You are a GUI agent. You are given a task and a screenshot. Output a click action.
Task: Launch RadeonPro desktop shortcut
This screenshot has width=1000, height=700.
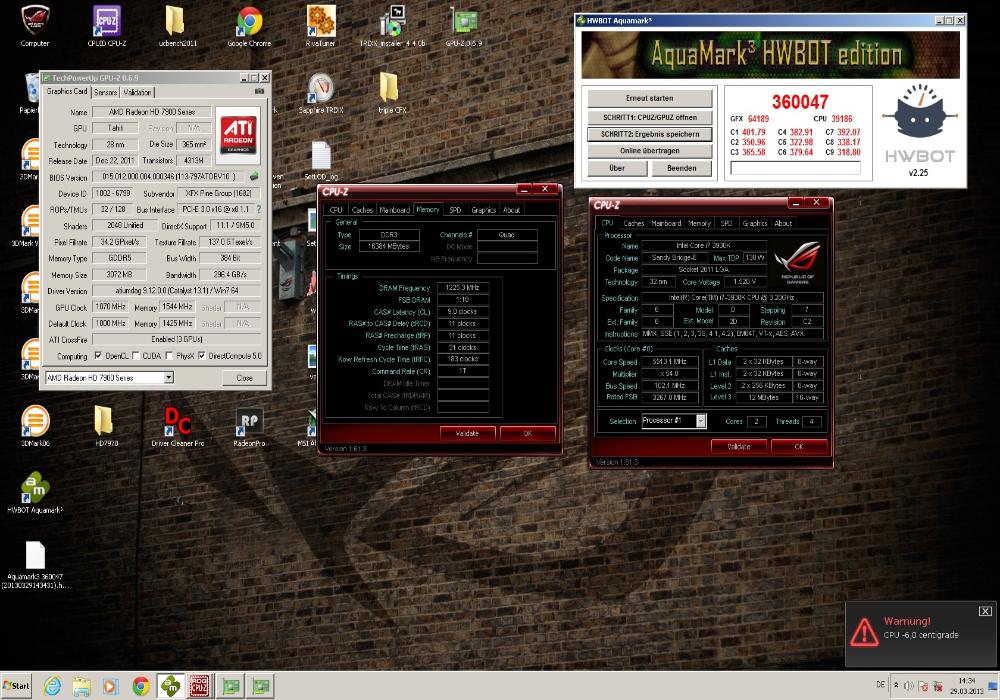249,425
